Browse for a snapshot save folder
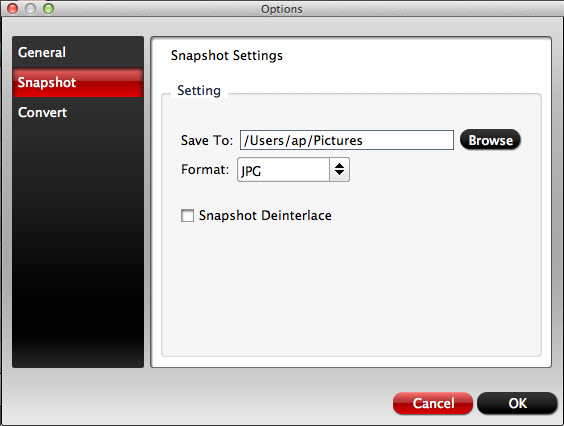Screen dimensions: 564x426 [x=490, y=140]
